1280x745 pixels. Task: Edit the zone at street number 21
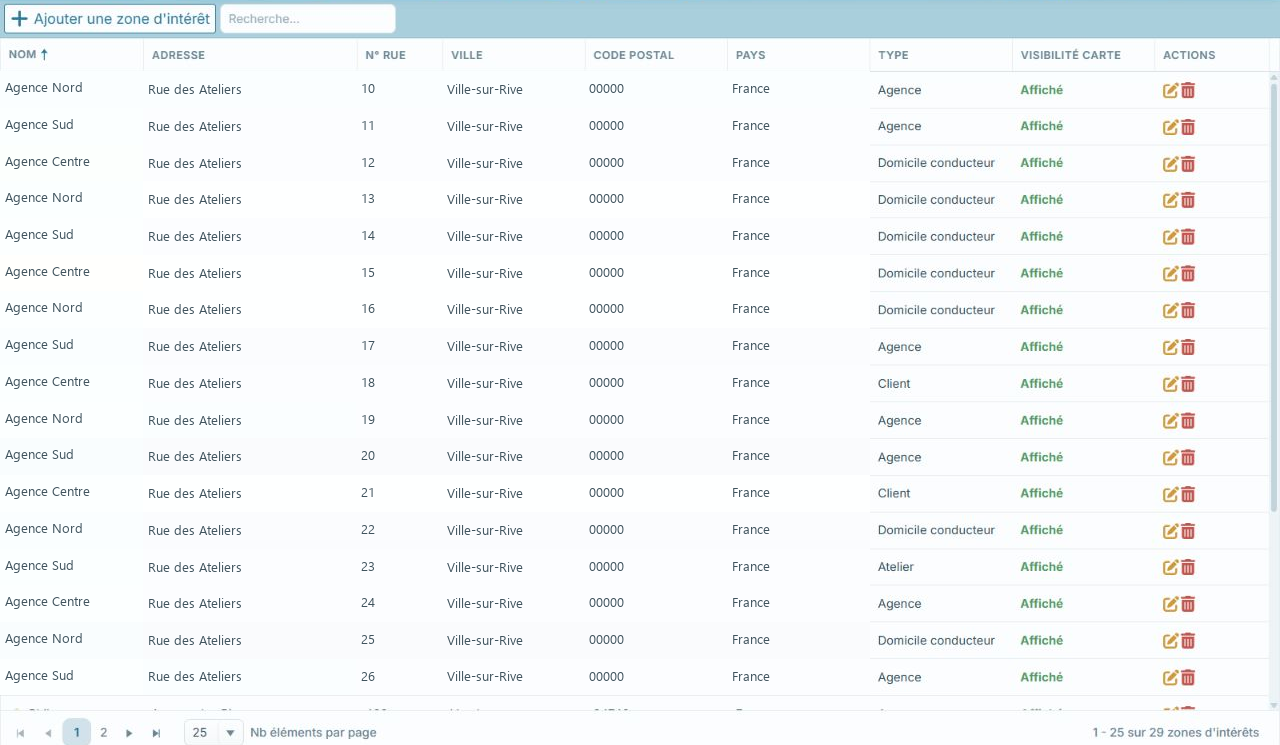(x=1170, y=494)
